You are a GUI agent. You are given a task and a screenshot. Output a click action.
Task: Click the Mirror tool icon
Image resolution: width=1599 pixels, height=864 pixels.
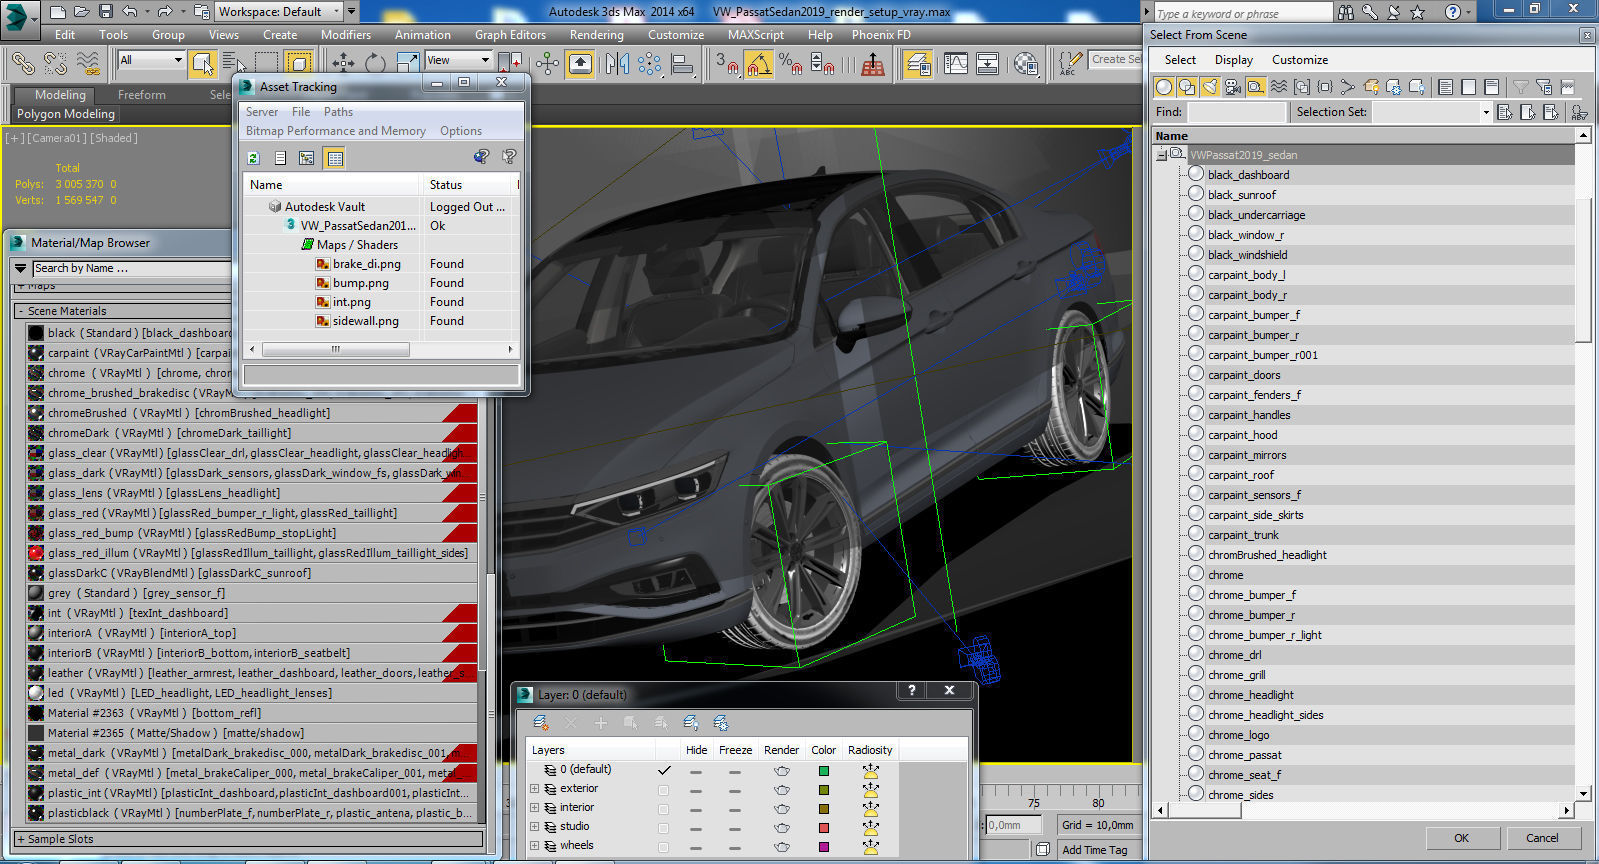coord(617,64)
